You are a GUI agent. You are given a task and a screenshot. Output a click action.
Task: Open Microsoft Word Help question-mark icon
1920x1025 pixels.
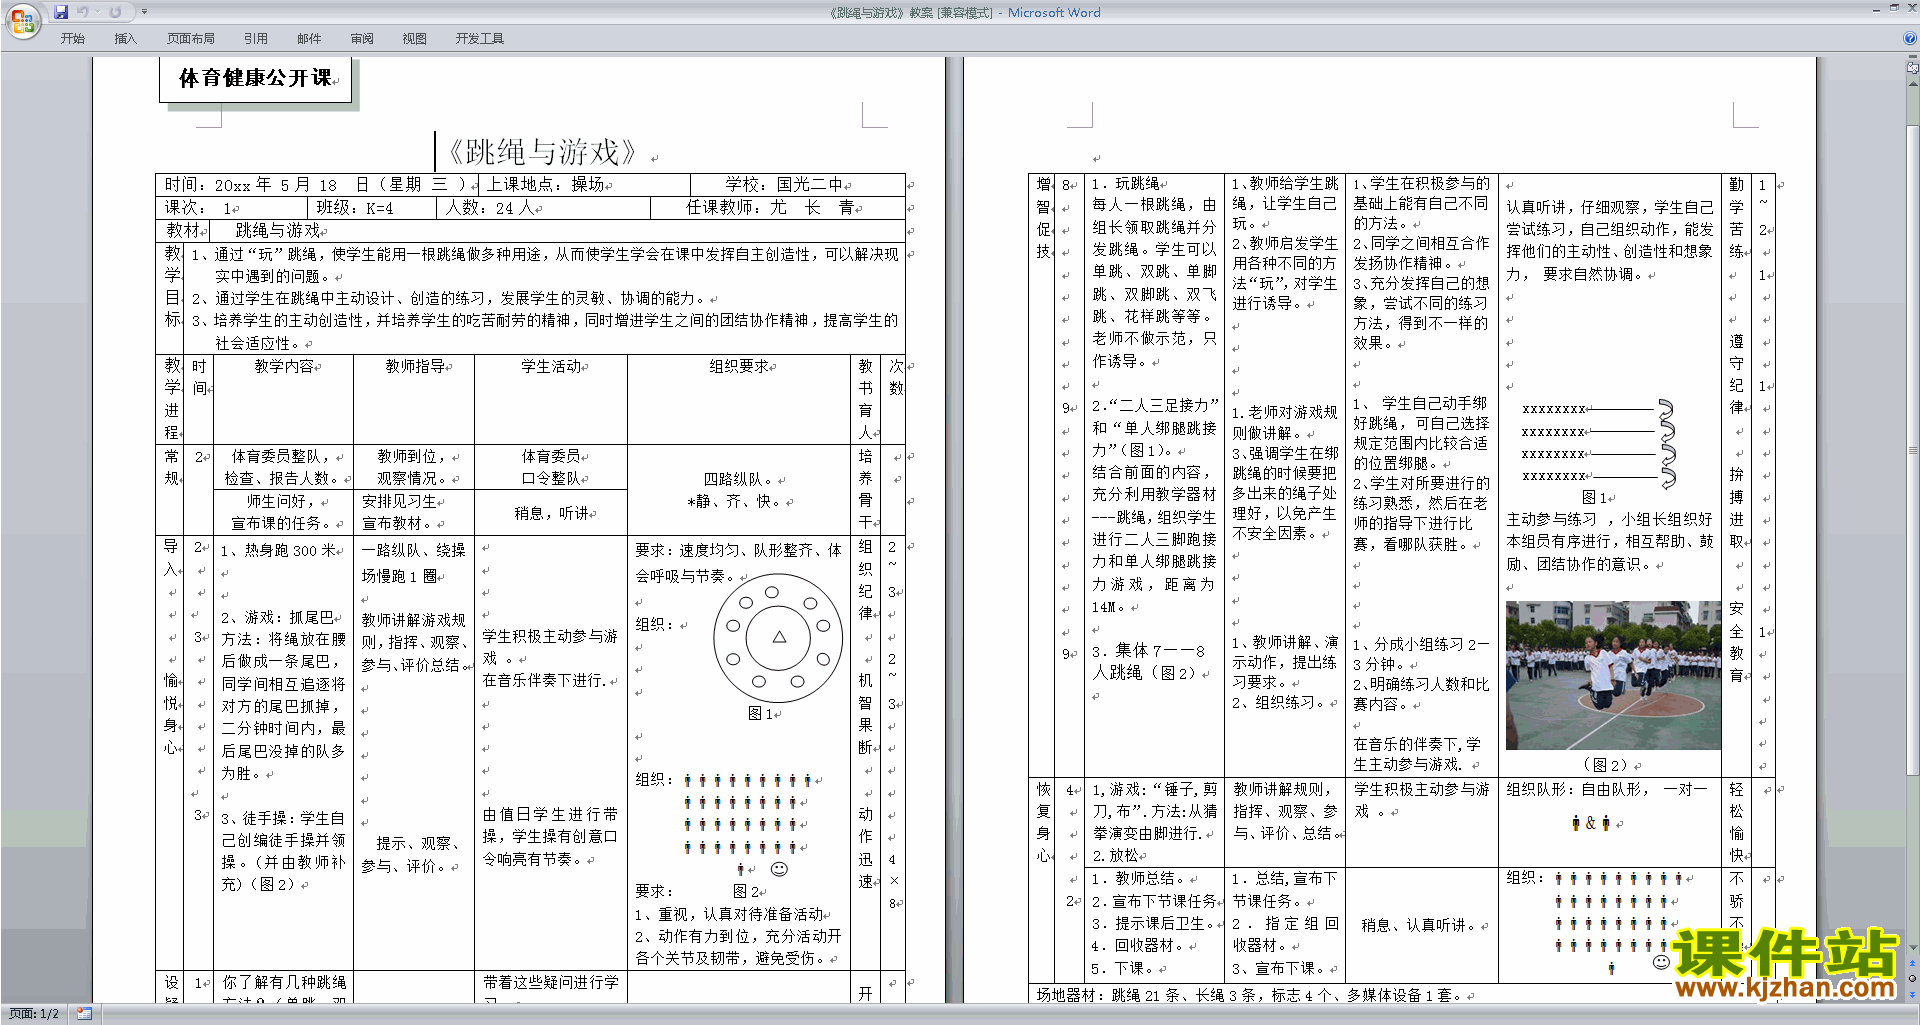(x=1910, y=38)
